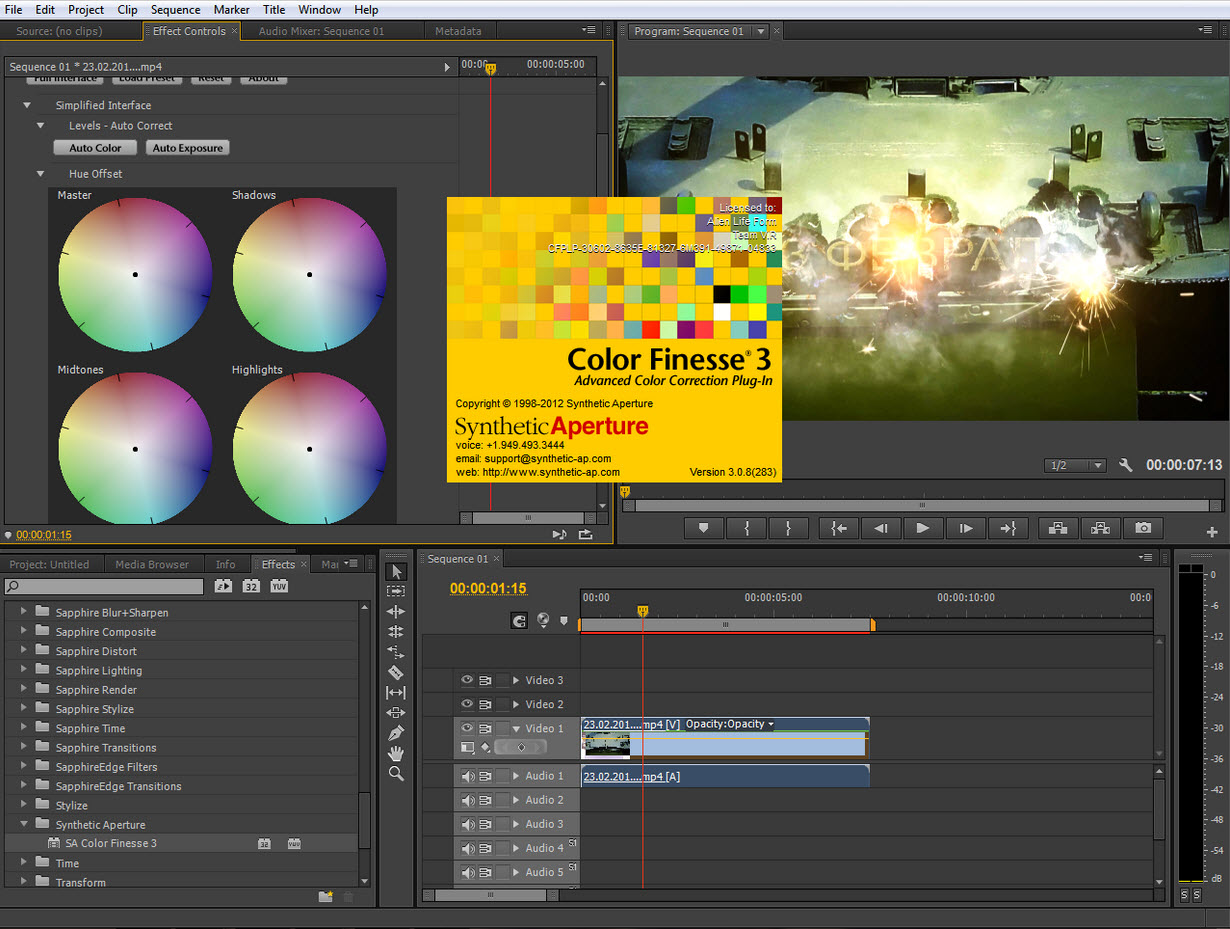Filter Effects by YUV icon
The height and width of the screenshot is (929, 1230).
pyautogui.click(x=279, y=586)
